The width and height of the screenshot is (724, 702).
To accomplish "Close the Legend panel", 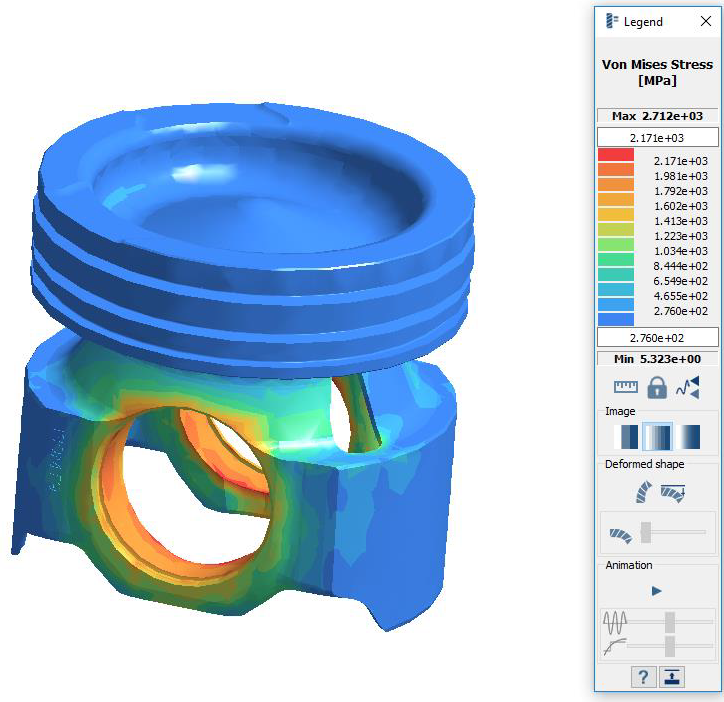I will click(x=706, y=22).
